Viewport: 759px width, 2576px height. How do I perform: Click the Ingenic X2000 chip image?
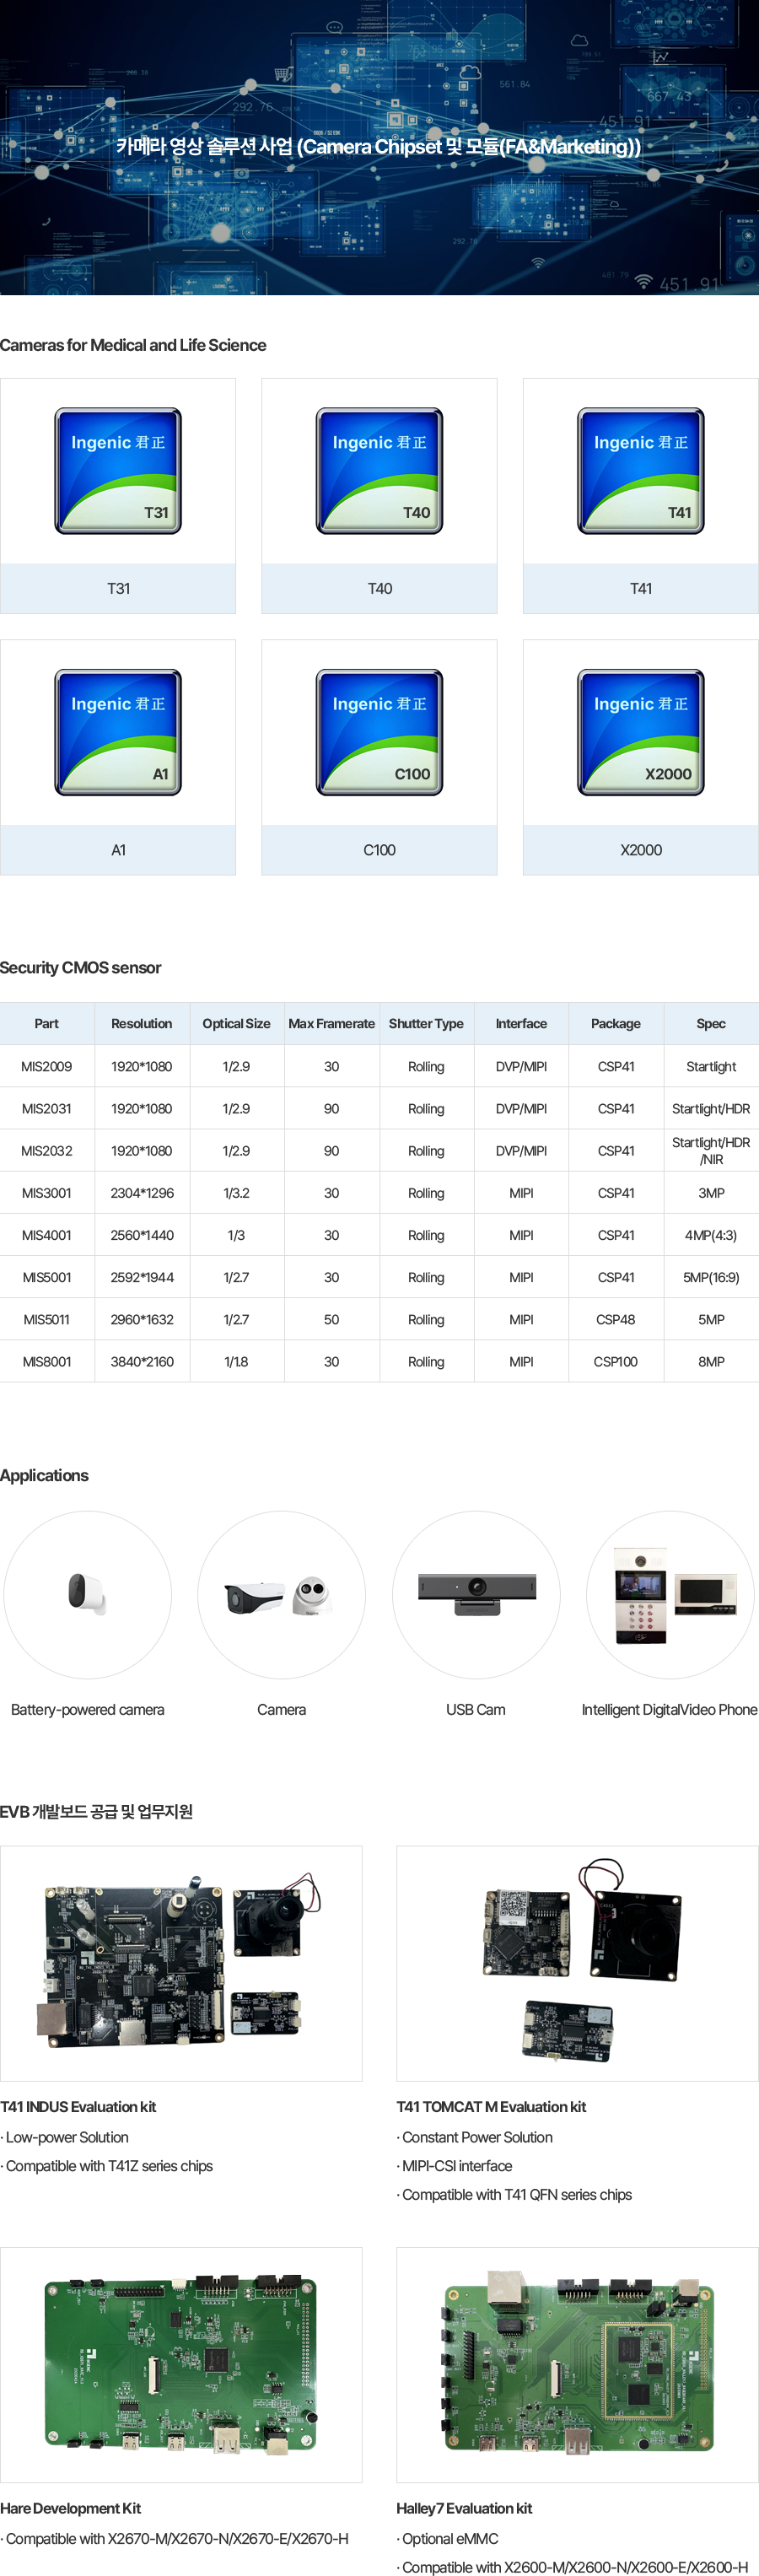click(641, 733)
